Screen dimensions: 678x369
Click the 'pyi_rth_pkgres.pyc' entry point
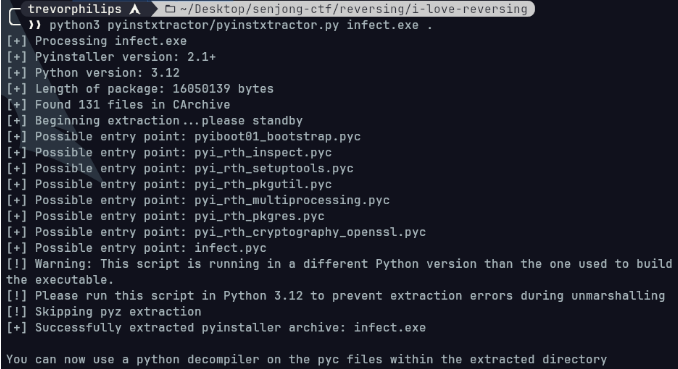pos(259,216)
